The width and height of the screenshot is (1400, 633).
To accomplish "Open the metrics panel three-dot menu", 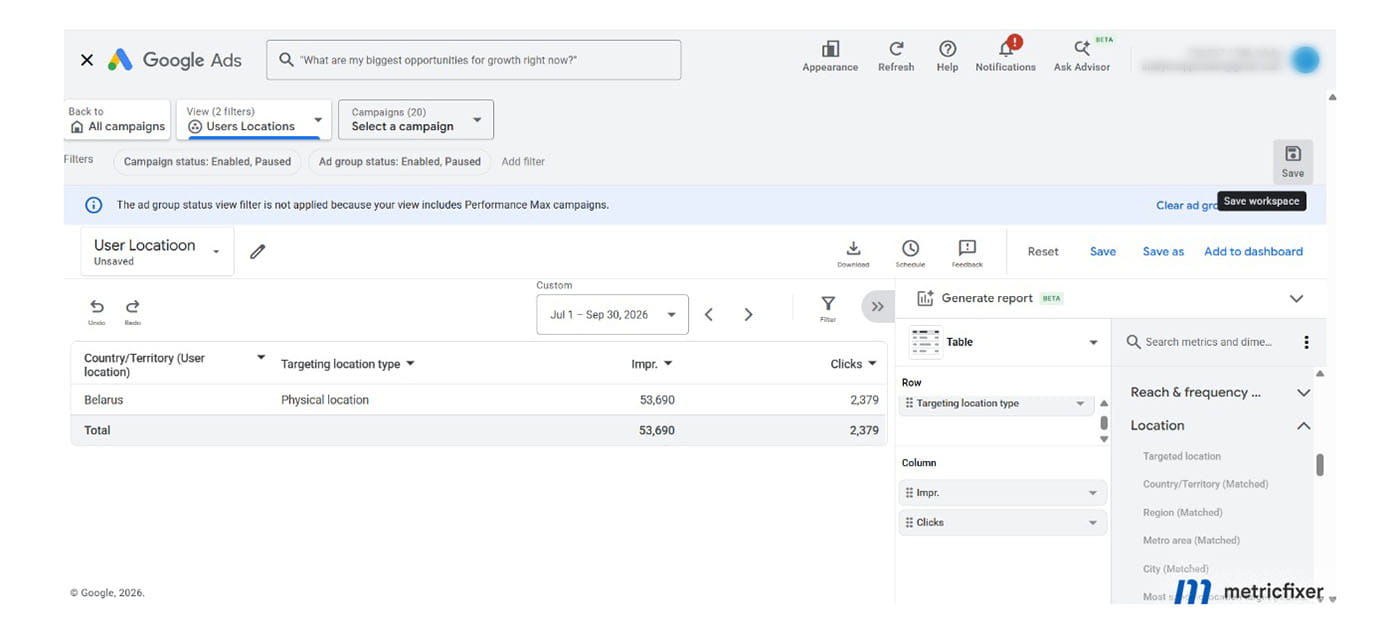I will point(1306,342).
